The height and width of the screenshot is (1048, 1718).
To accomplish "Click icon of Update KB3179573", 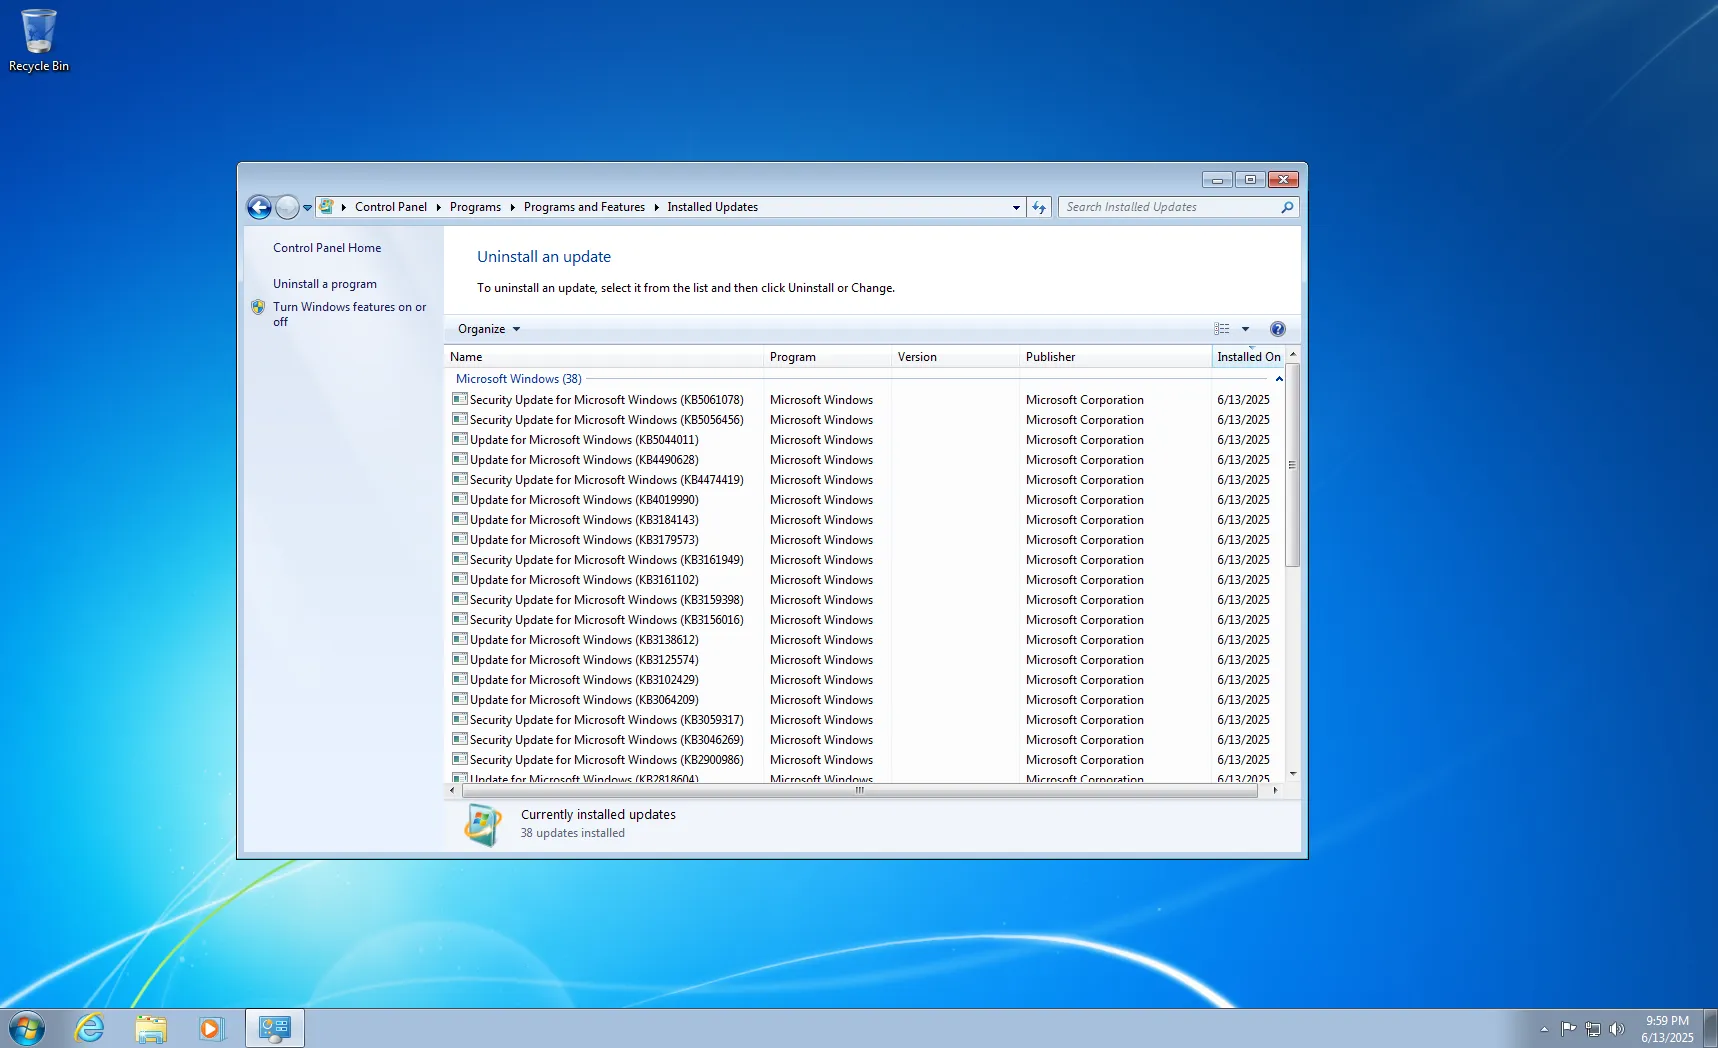I will [x=460, y=539].
